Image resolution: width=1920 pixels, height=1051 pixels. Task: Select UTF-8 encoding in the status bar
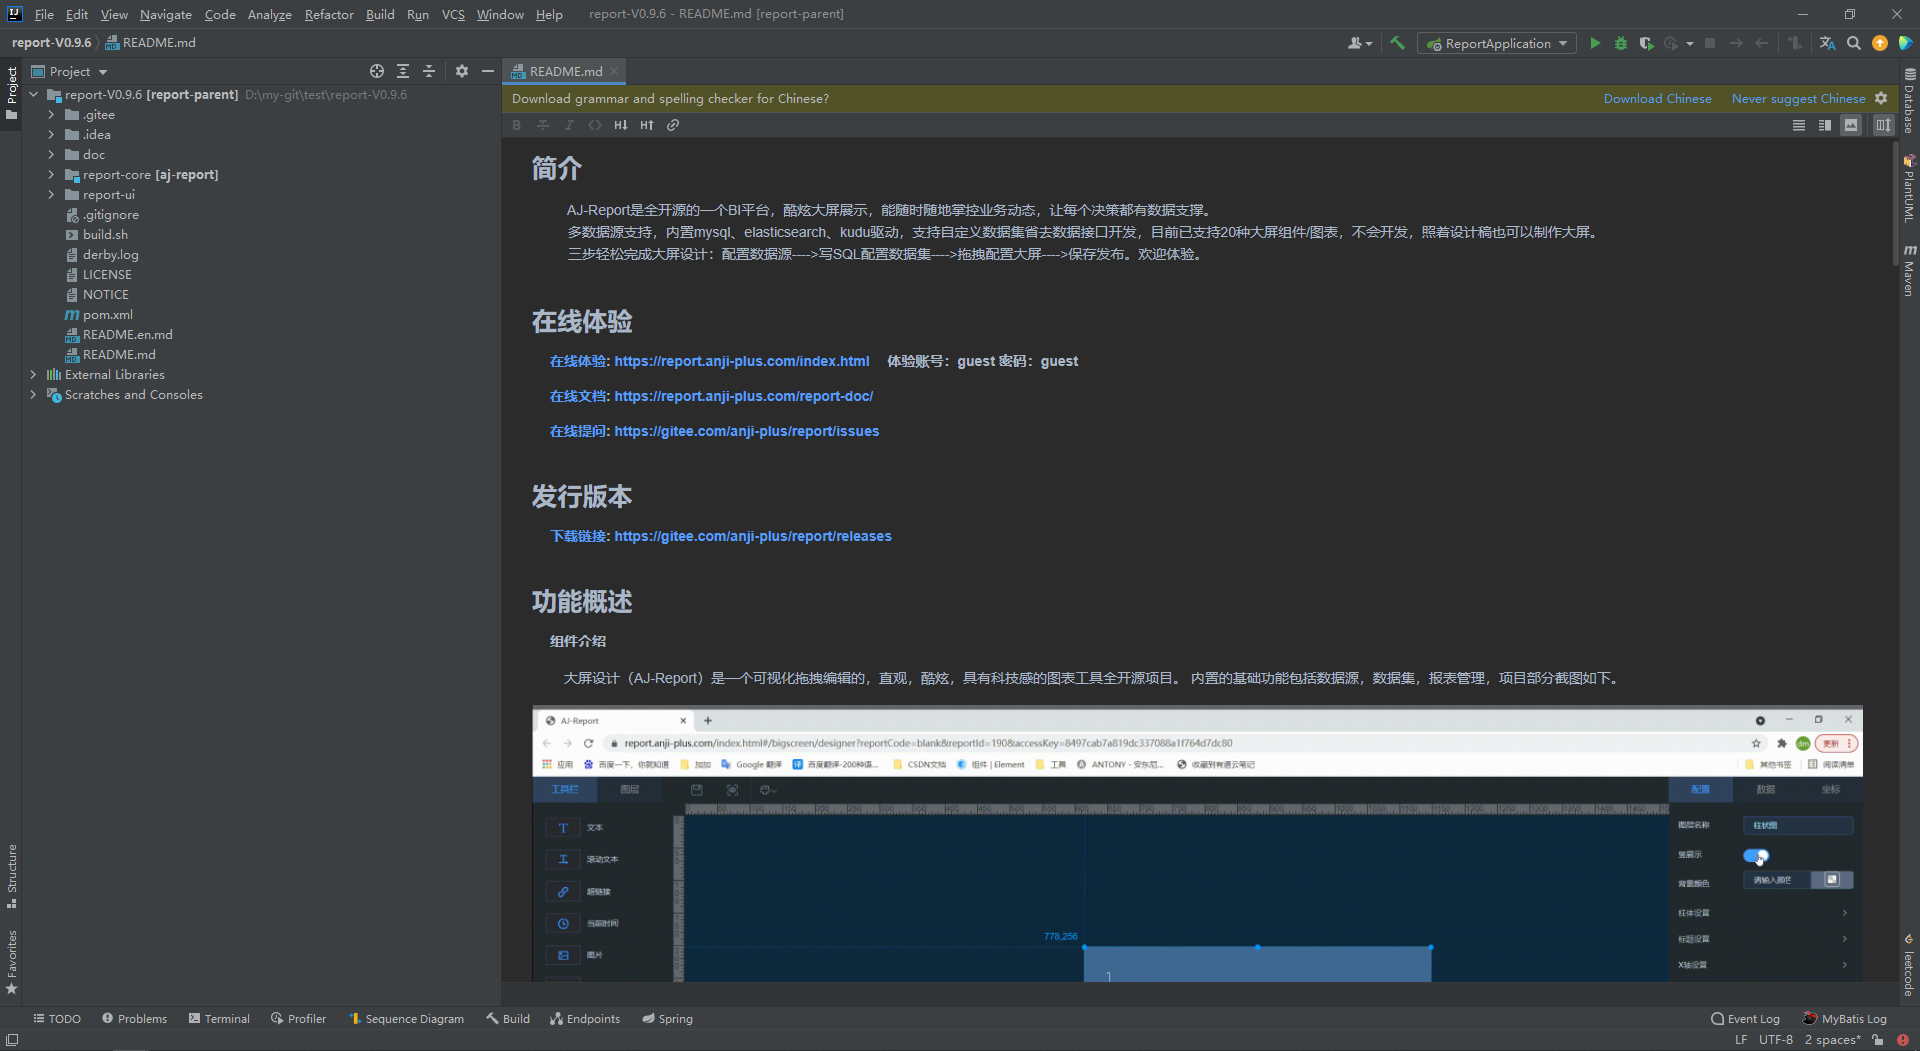pyautogui.click(x=1776, y=1039)
